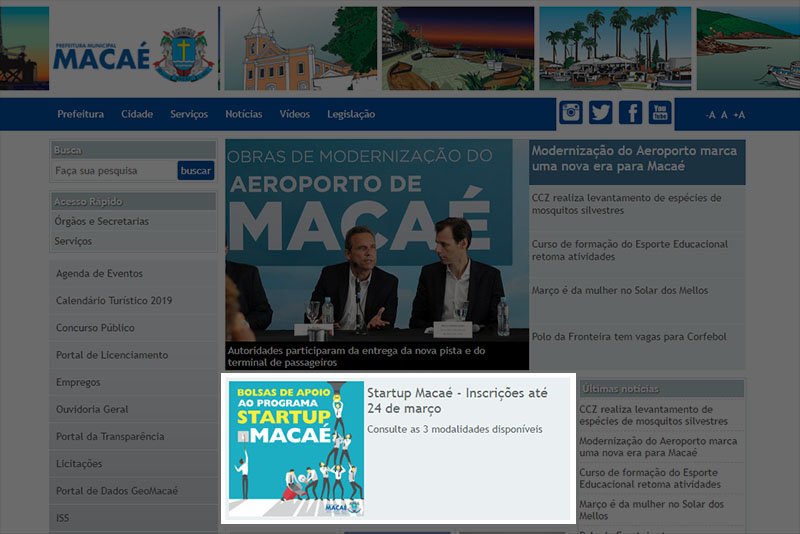Click the Prefeitura Municipal Macaé logo

[134, 55]
